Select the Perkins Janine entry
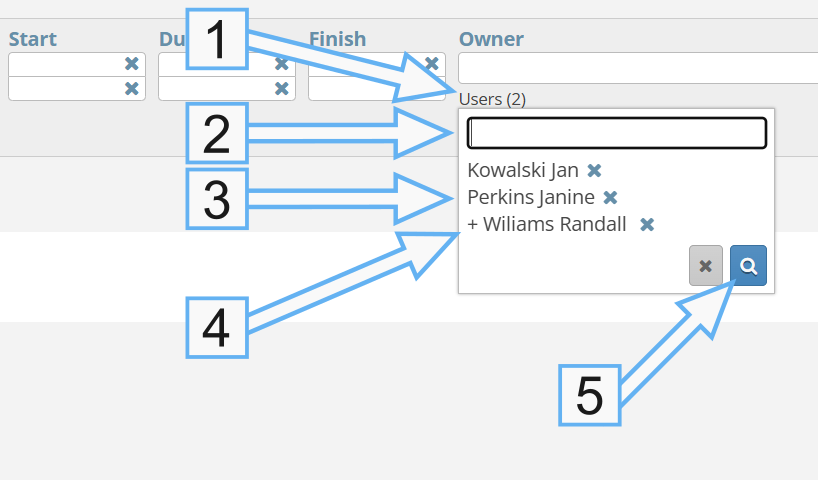The height and width of the screenshot is (480, 818). coord(530,197)
